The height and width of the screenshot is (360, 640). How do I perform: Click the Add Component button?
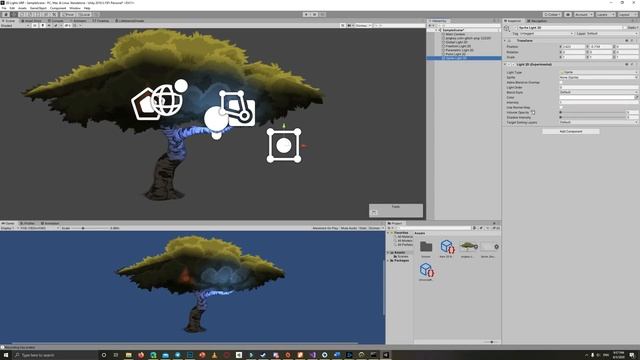coord(571,131)
